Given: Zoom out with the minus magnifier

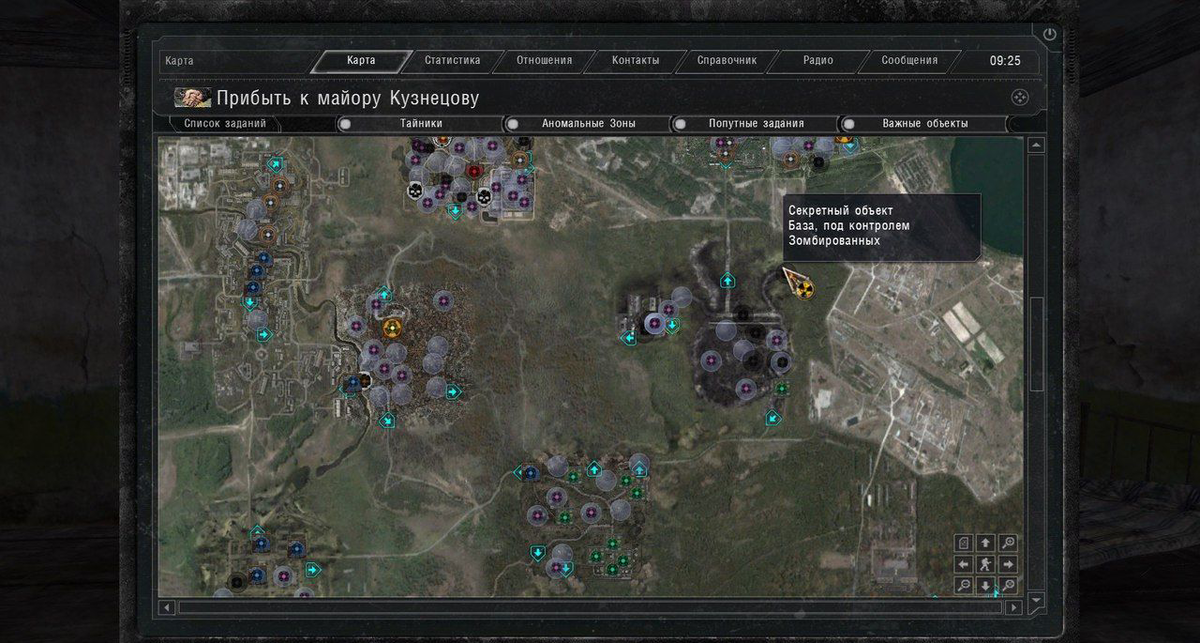Looking at the screenshot, I should pos(964,585).
